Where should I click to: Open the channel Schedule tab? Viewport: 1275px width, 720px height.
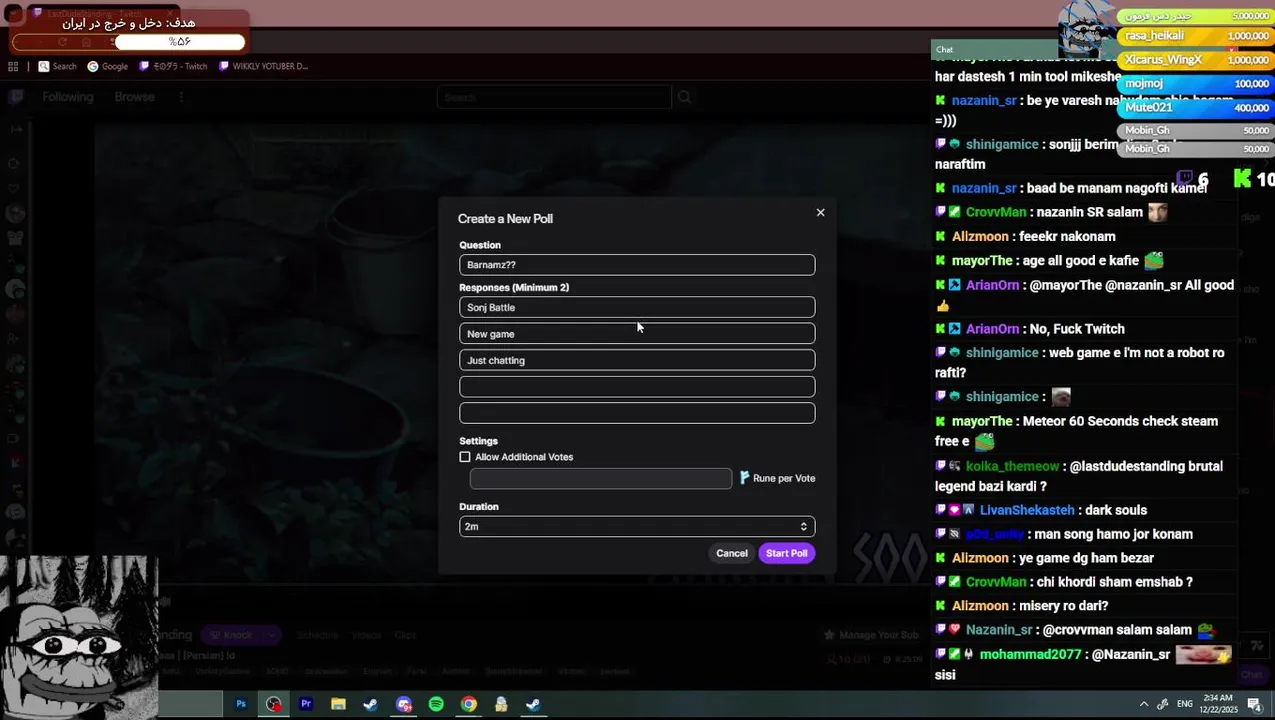(x=317, y=635)
